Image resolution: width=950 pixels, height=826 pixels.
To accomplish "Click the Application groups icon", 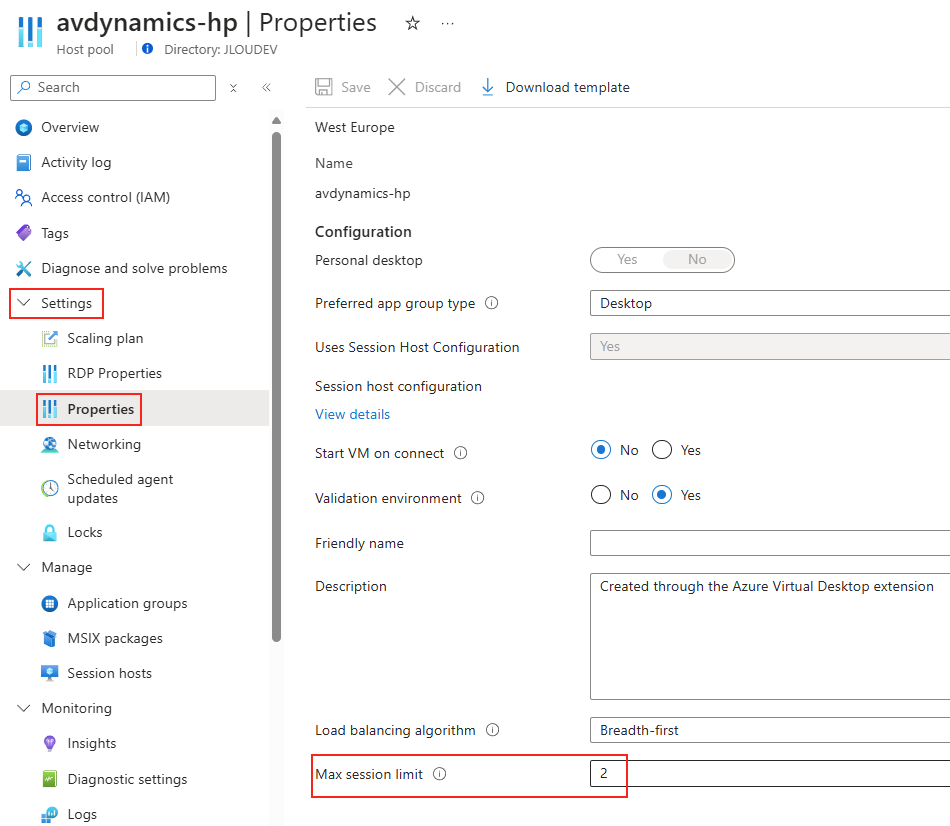I will [x=50, y=604].
